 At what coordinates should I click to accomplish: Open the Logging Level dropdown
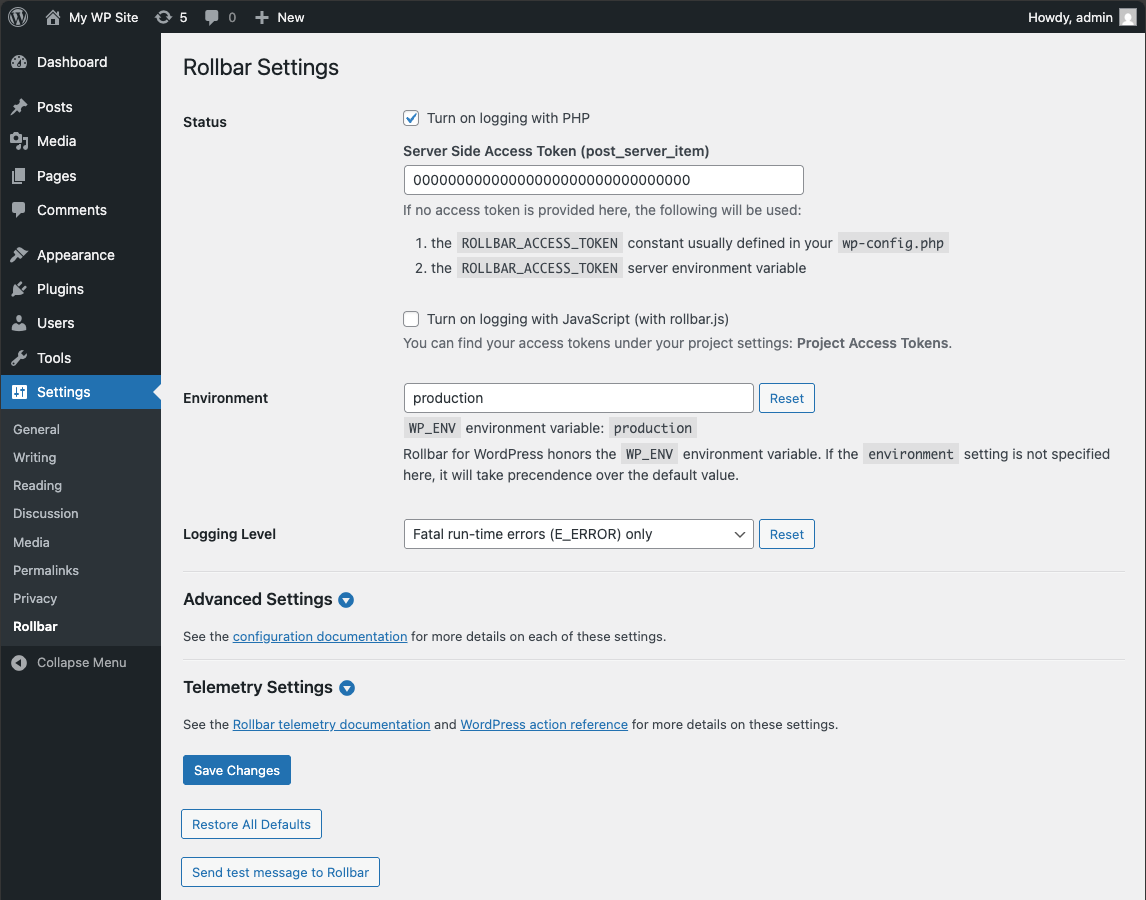578,534
